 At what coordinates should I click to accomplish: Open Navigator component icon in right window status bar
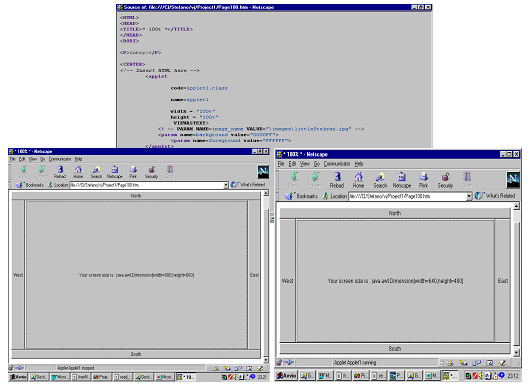click(x=450, y=363)
